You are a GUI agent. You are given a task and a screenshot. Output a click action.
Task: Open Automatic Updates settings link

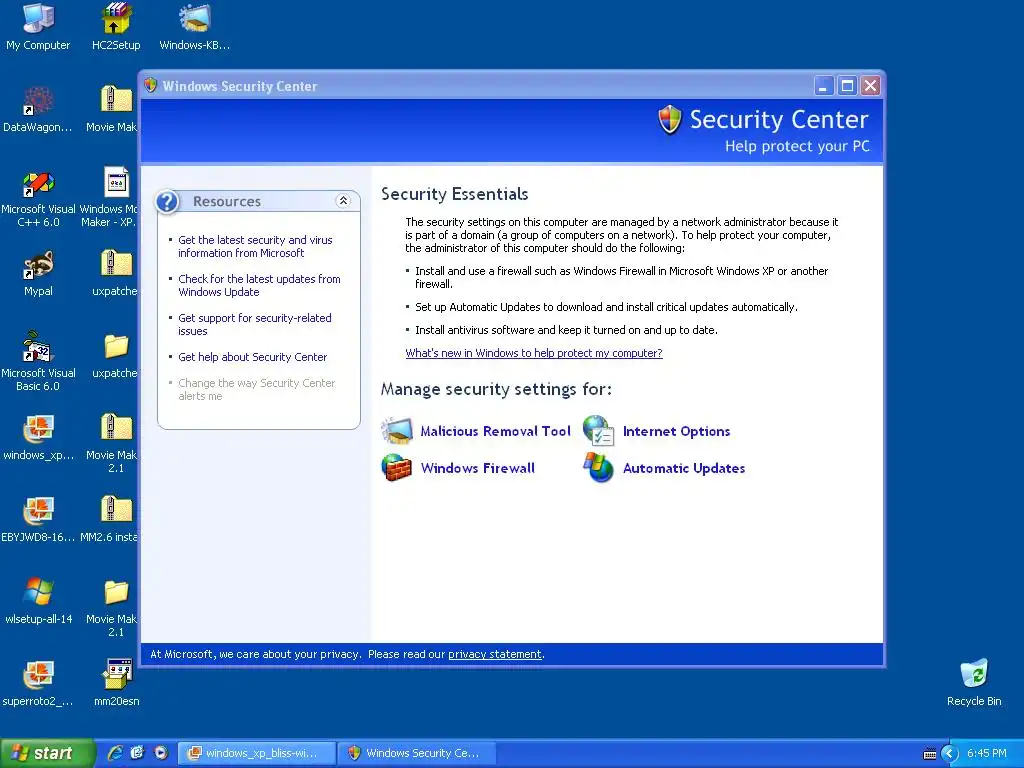tap(684, 468)
